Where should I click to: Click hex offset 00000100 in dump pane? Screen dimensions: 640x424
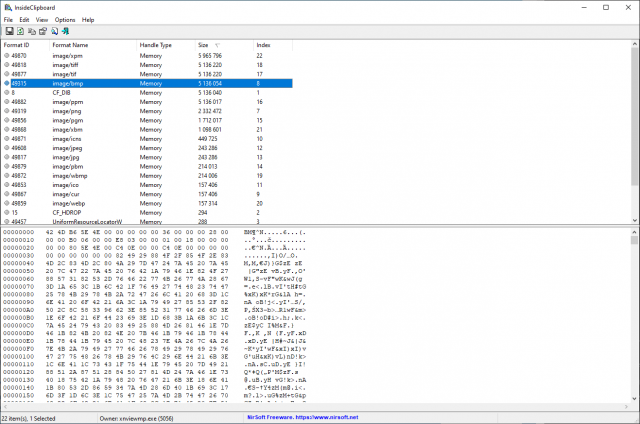[19, 357]
